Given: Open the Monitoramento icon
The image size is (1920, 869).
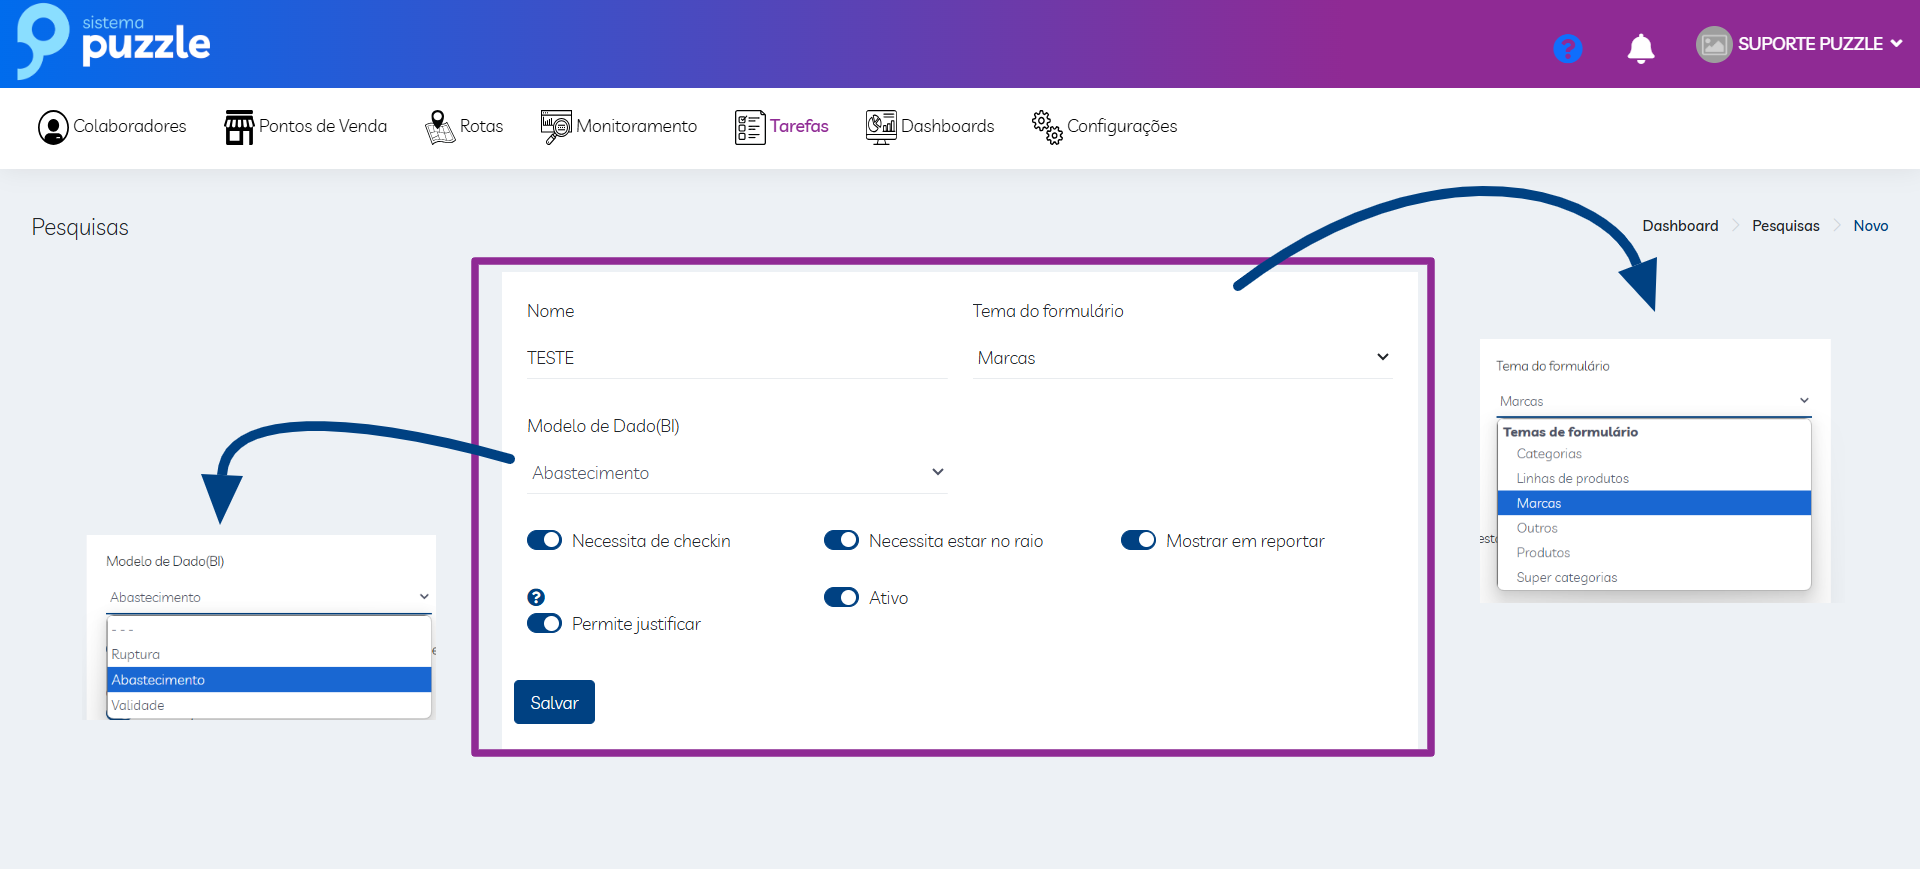Looking at the screenshot, I should click(x=556, y=127).
